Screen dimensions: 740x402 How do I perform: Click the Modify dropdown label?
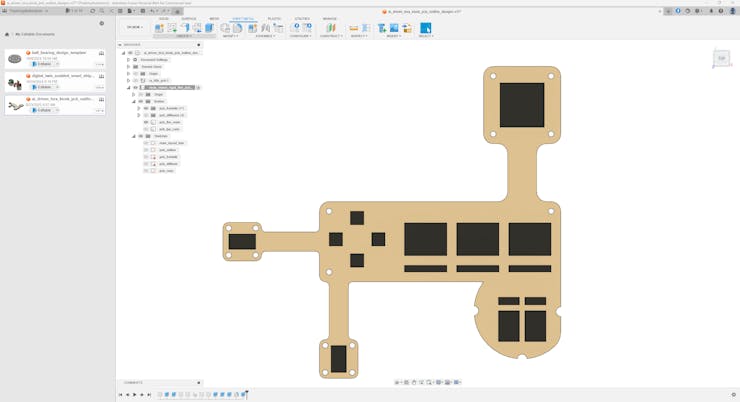point(230,36)
